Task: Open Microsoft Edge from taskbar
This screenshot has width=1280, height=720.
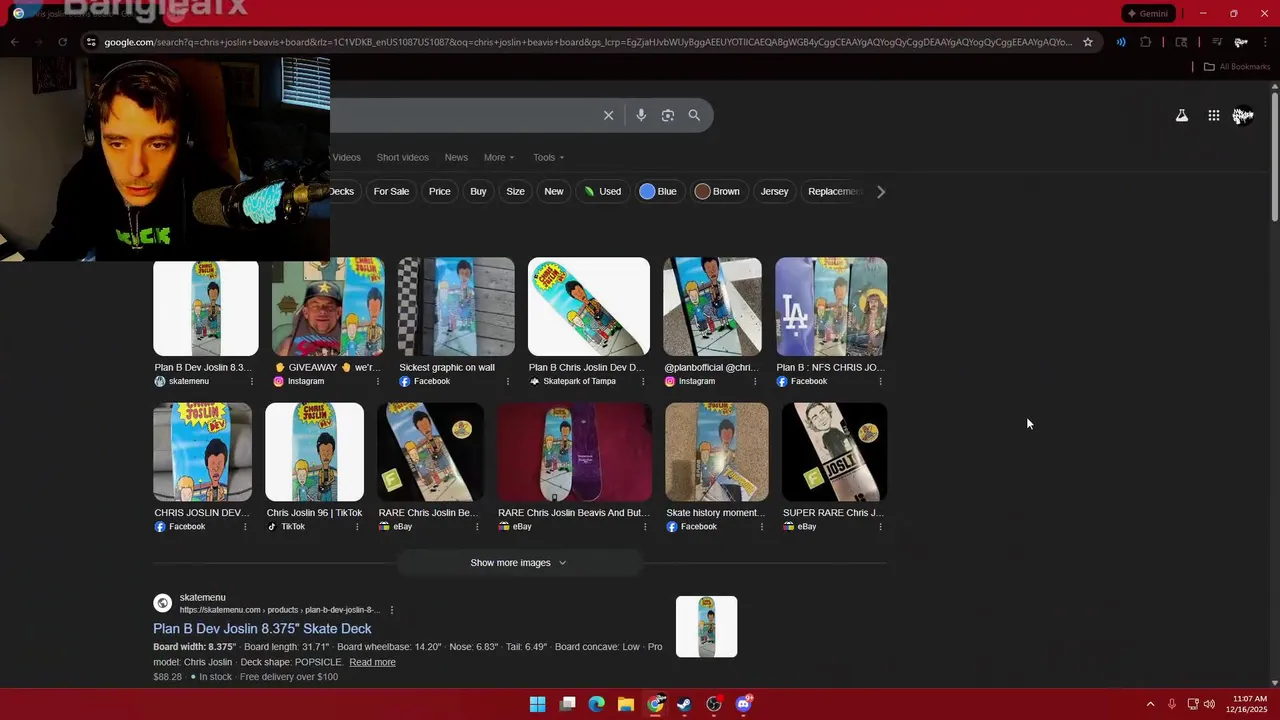Action: coord(596,704)
